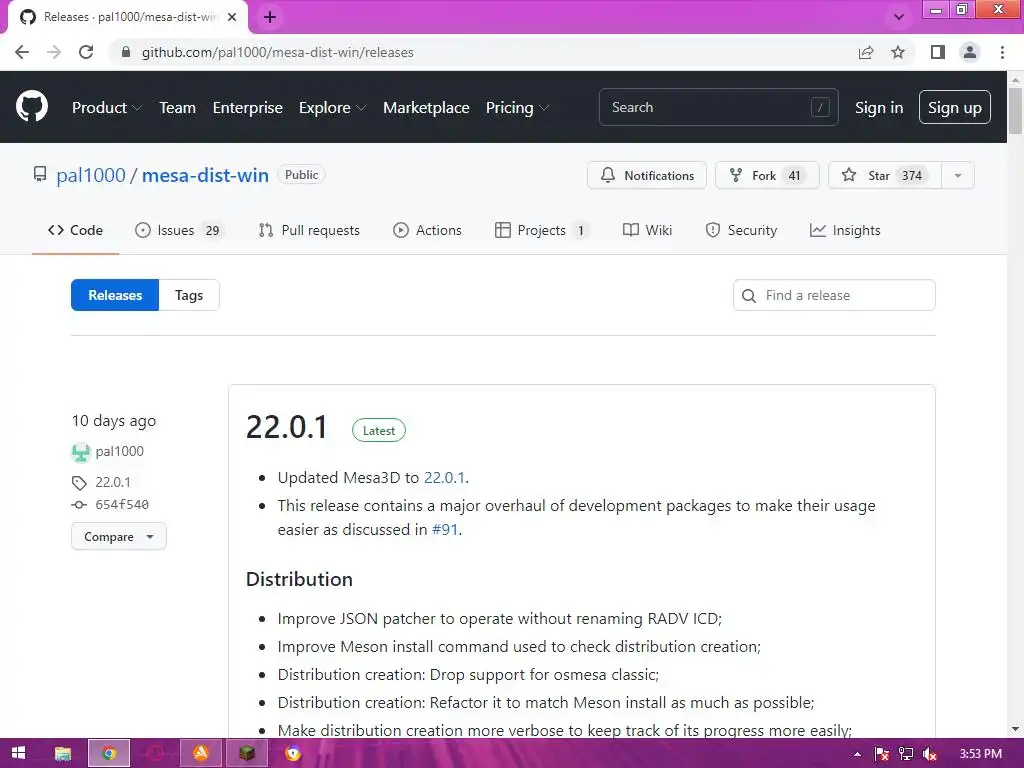Show hidden tray icons arrow
1024x768 pixels.
857,754
